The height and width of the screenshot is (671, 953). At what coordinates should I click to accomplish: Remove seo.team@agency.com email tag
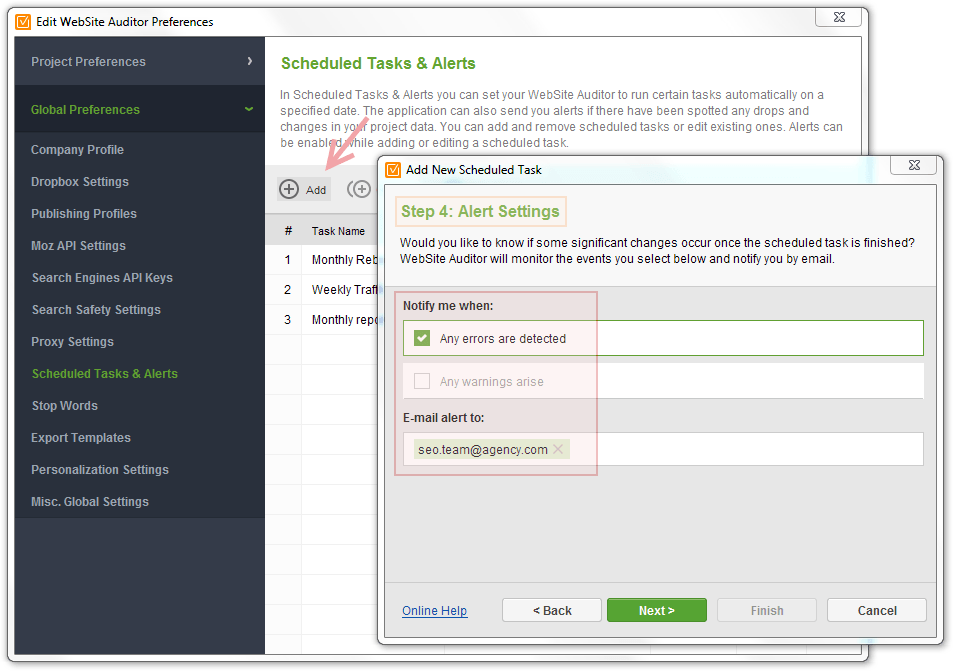pyautogui.click(x=558, y=449)
